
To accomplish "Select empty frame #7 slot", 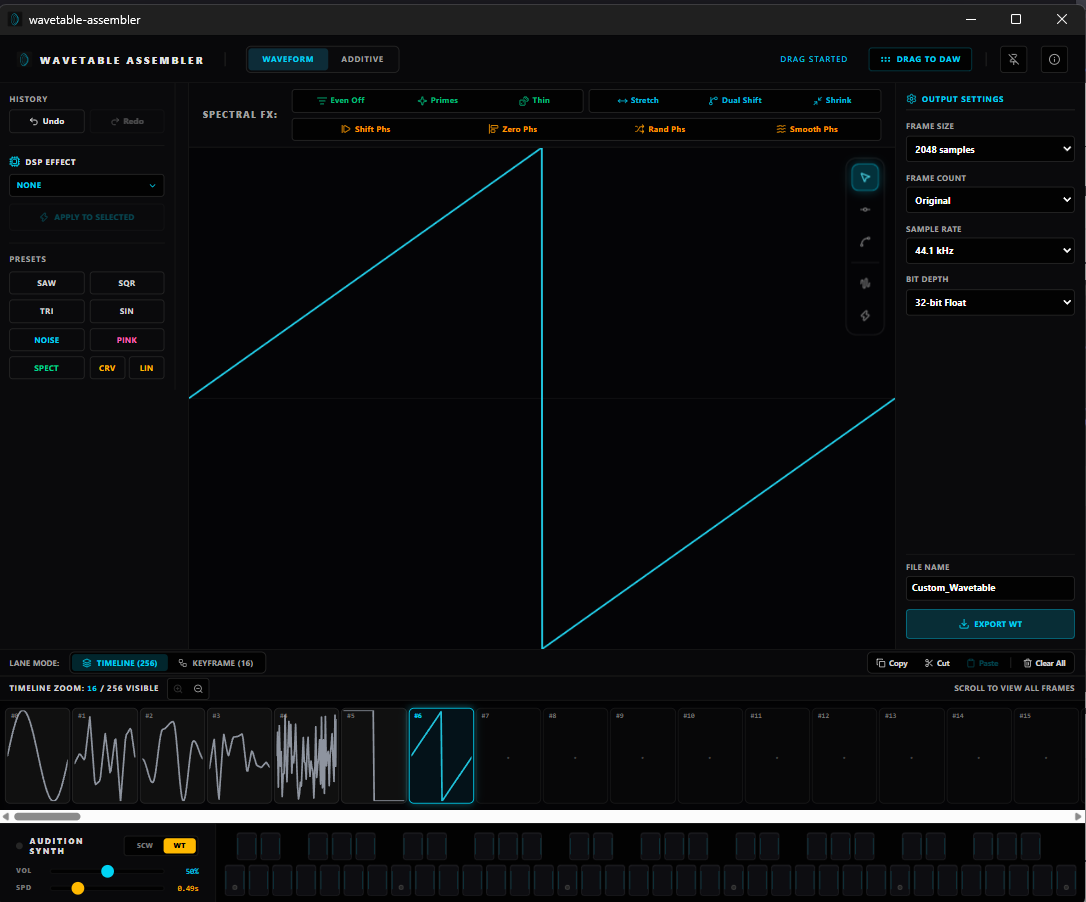I will [508, 756].
